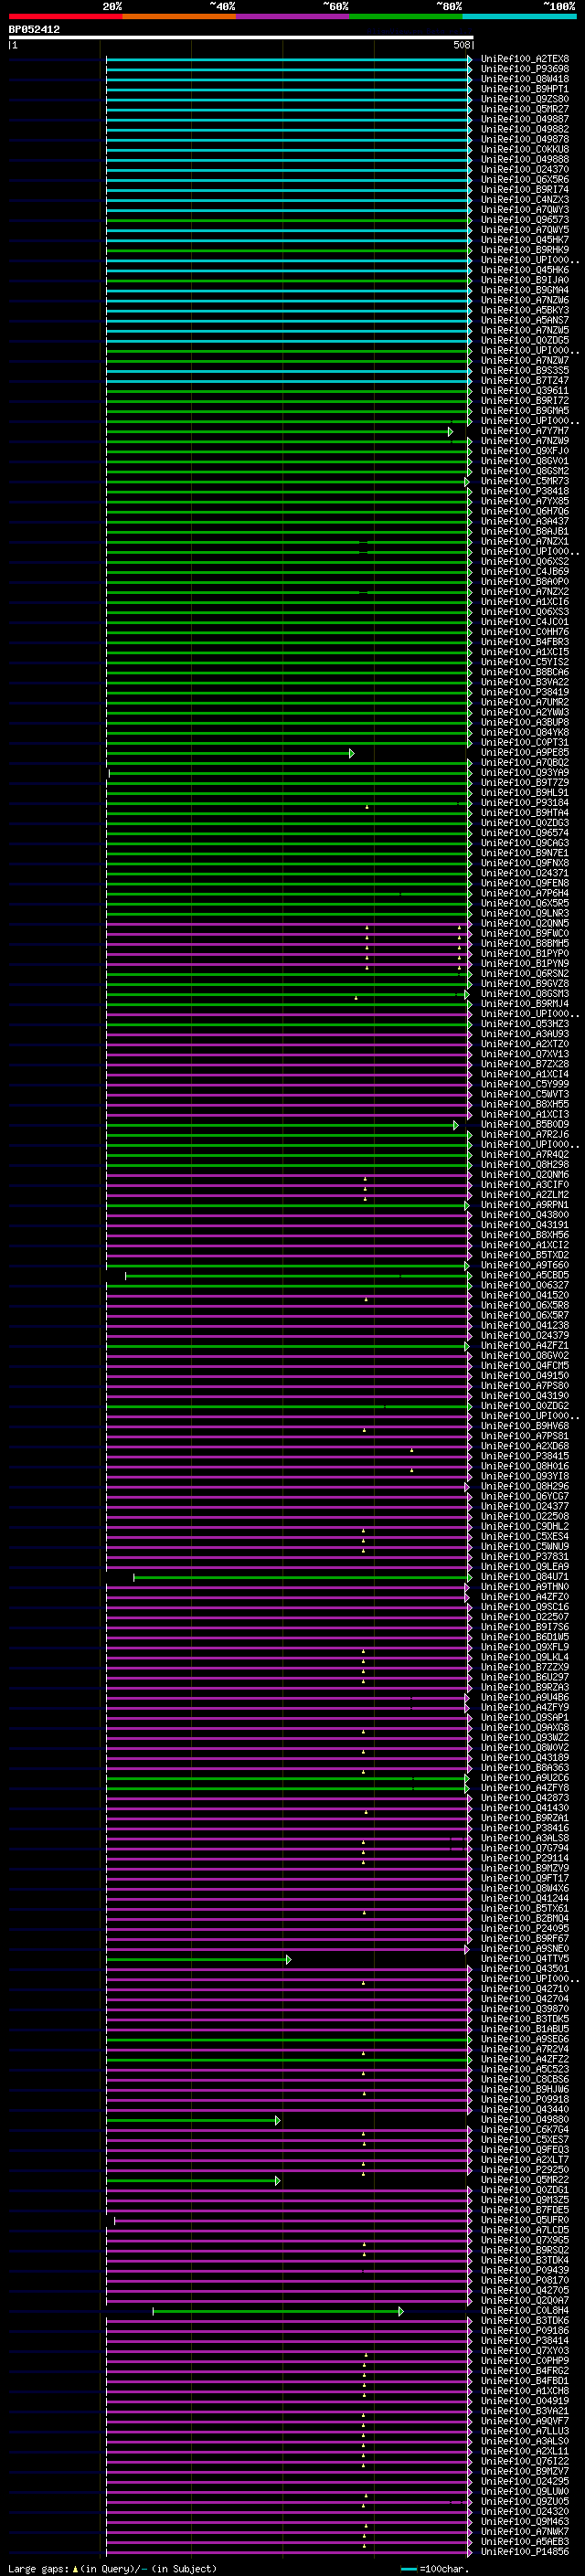Click label UniRef100_Q9CAG3
This screenshot has height=2576, width=585.
click(524, 843)
